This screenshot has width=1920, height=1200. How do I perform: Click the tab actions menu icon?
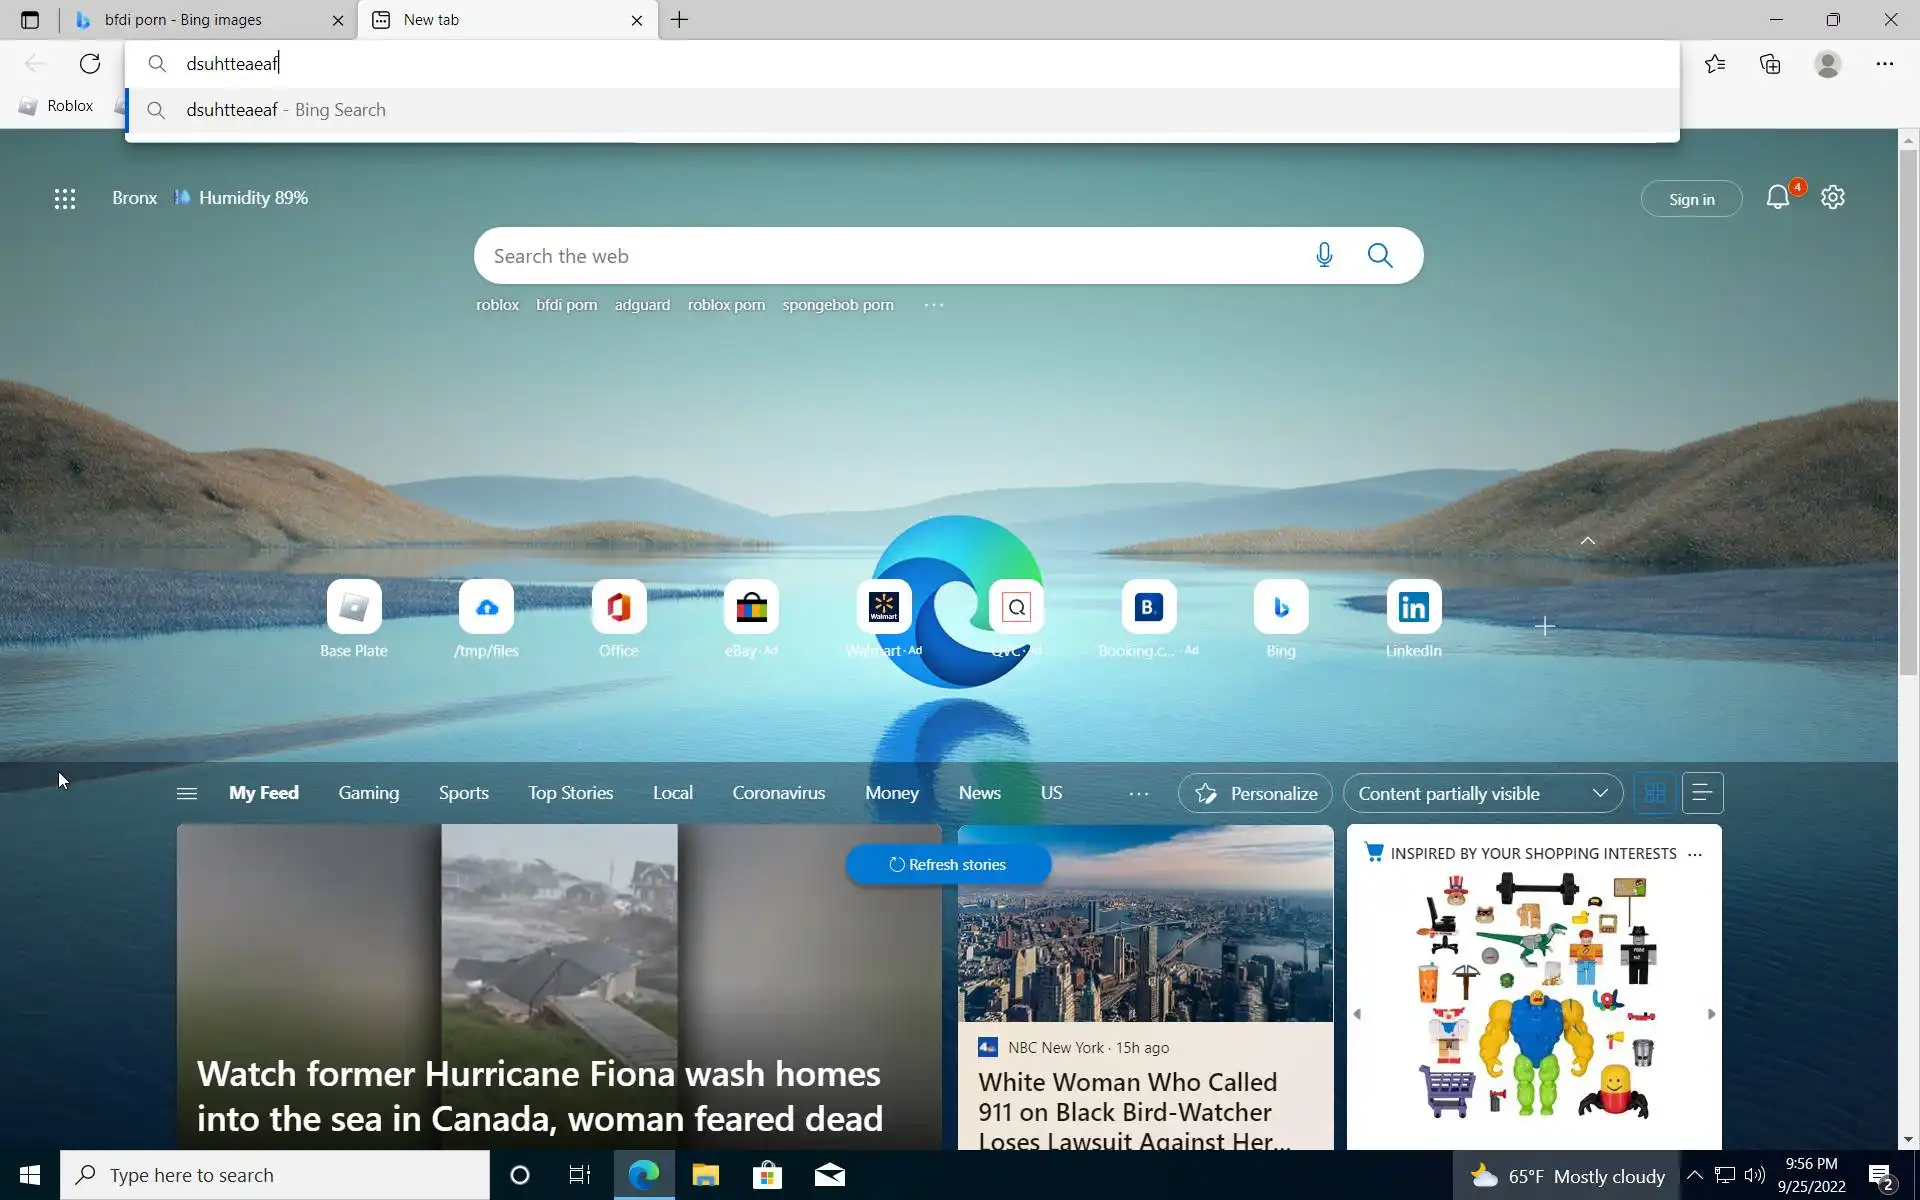coord(30,20)
